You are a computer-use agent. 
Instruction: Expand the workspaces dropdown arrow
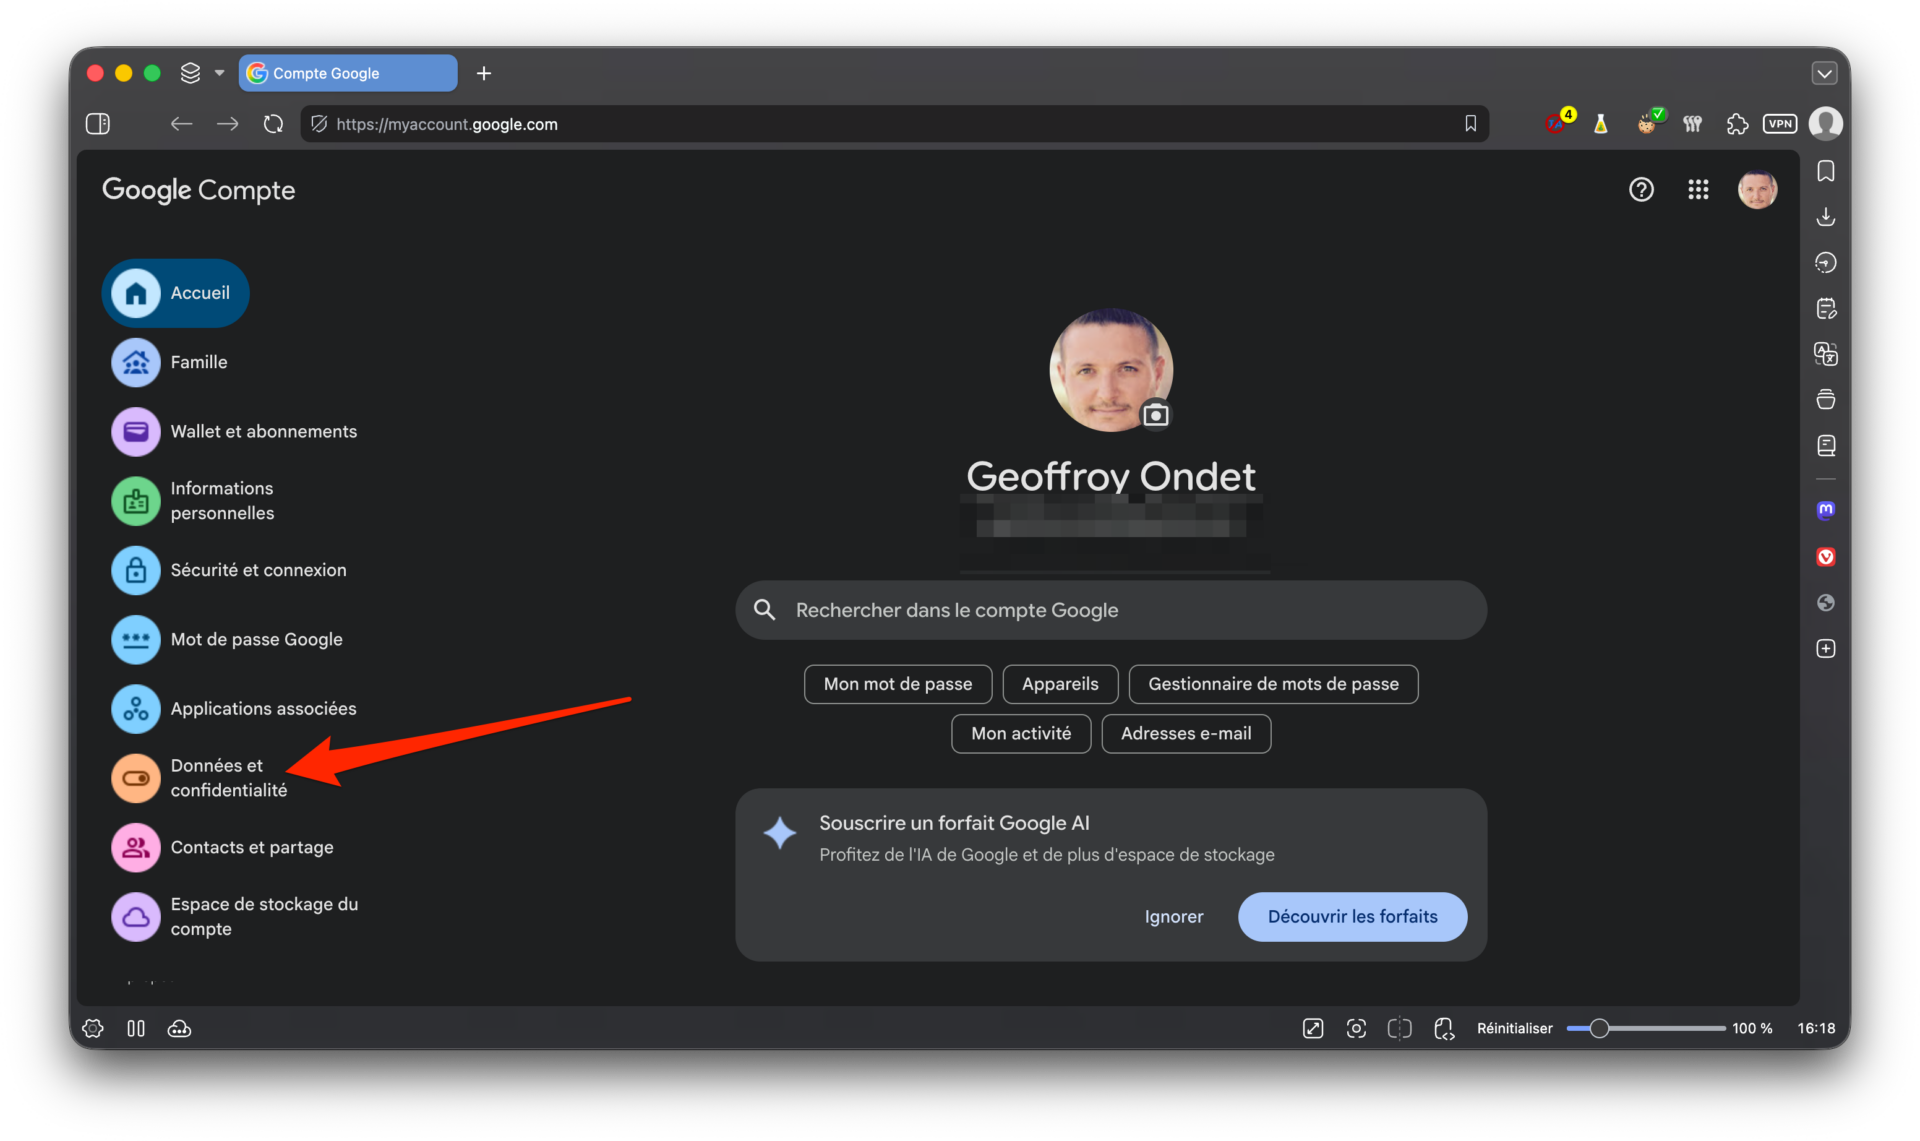(220, 73)
